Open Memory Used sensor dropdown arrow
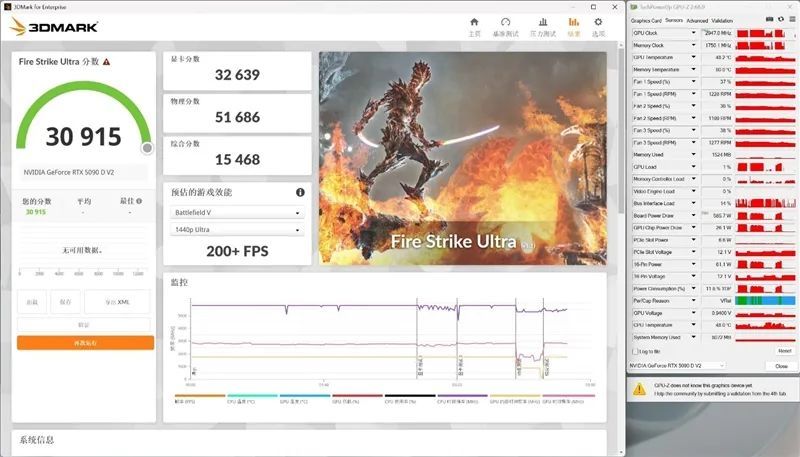The height and width of the screenshot is (457, 800). [693, 155]
